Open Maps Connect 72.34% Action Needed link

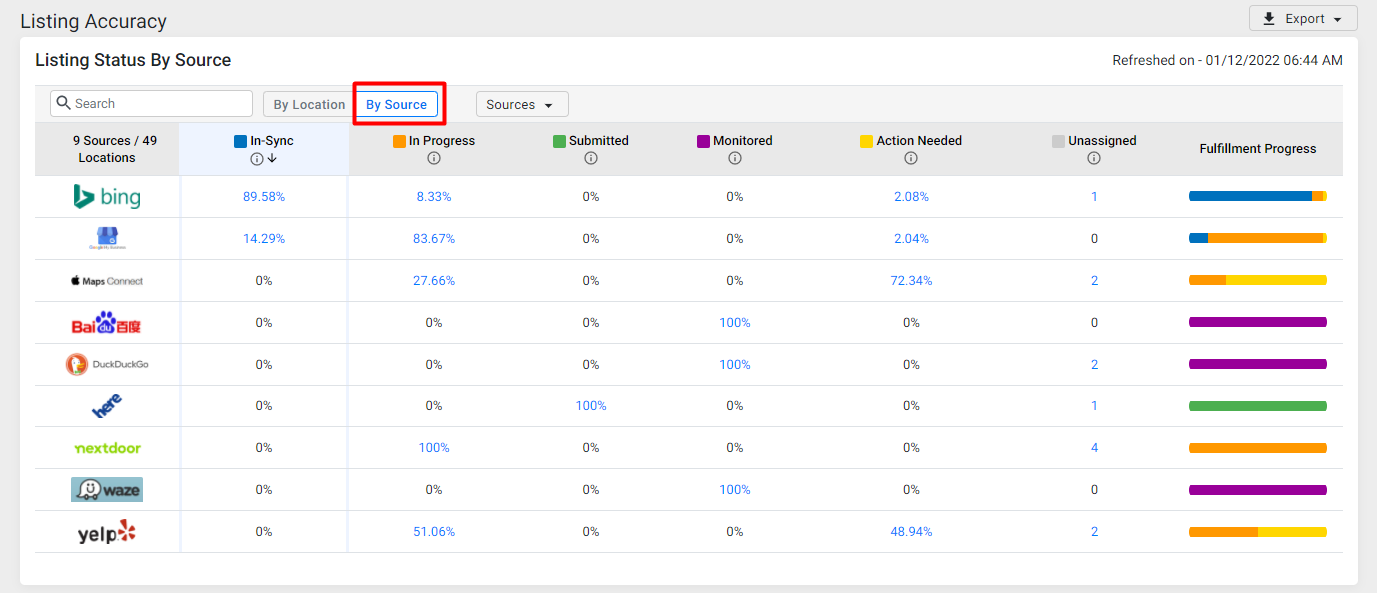(x=911, y=281)
